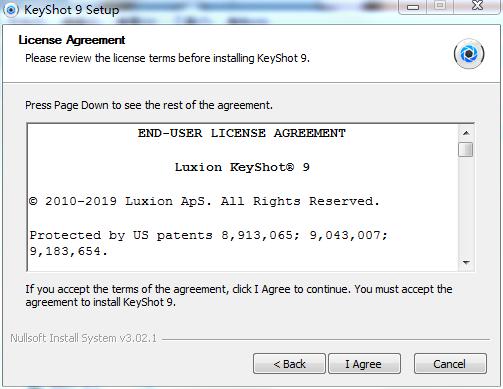This screenshot has width=503, height=389.
Task: Go back with the < Back button
Action: click(x=289, y=364)
